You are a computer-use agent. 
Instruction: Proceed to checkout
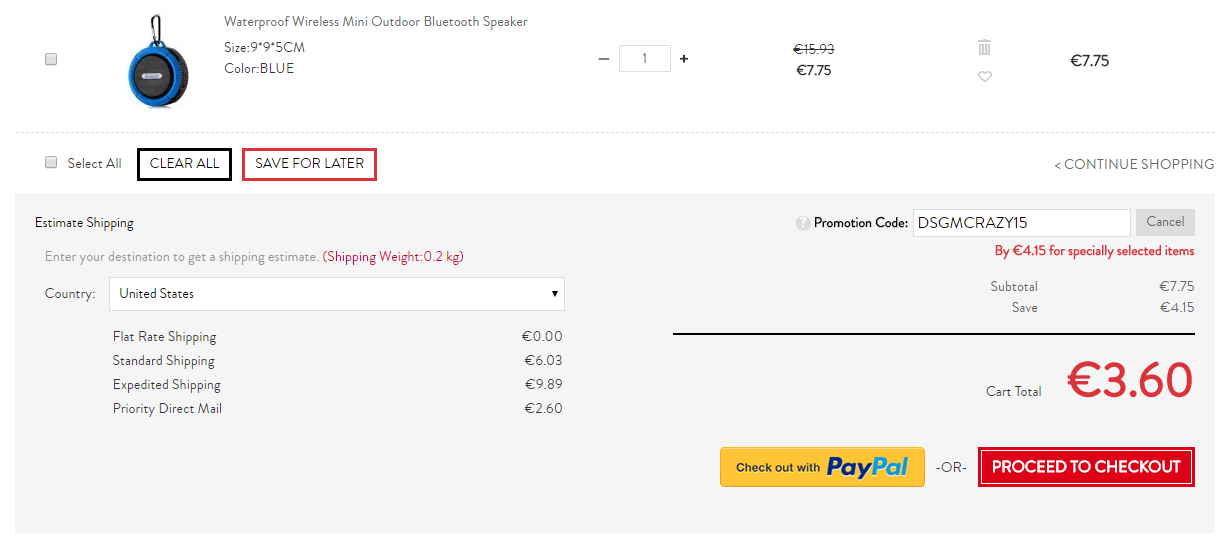coord(1086,467)
